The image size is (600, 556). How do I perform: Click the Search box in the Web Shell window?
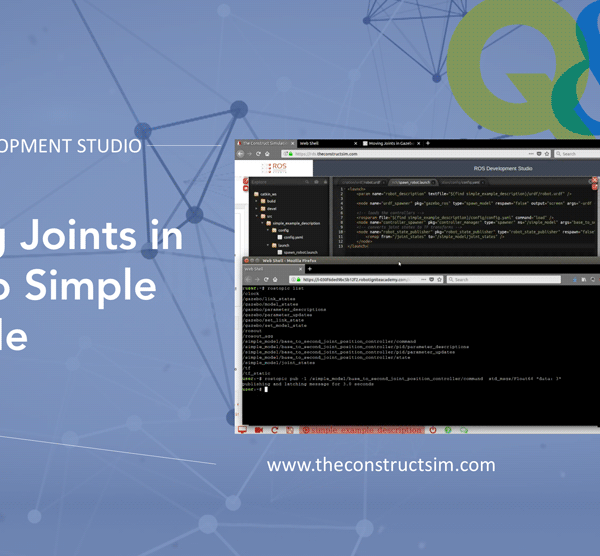[x=504, y=279]
